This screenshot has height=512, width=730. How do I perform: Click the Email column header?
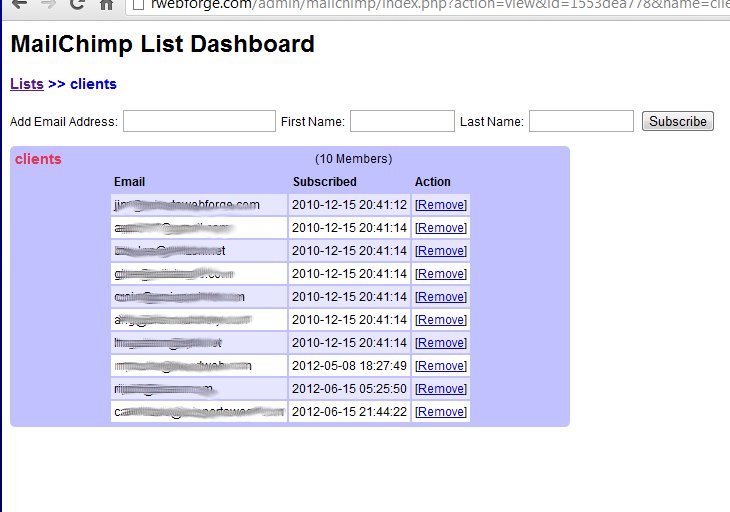(129, 182)
